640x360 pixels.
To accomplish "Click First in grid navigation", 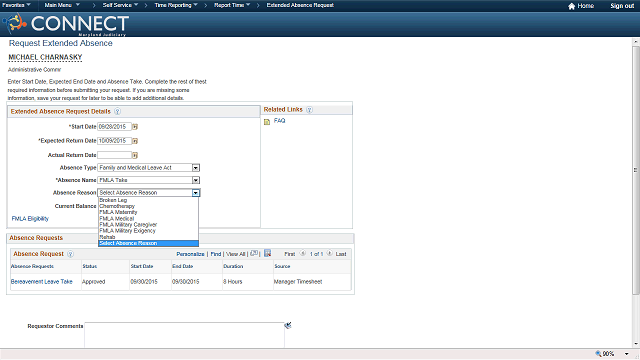I will pyautogui.click(x=289, y=254).
